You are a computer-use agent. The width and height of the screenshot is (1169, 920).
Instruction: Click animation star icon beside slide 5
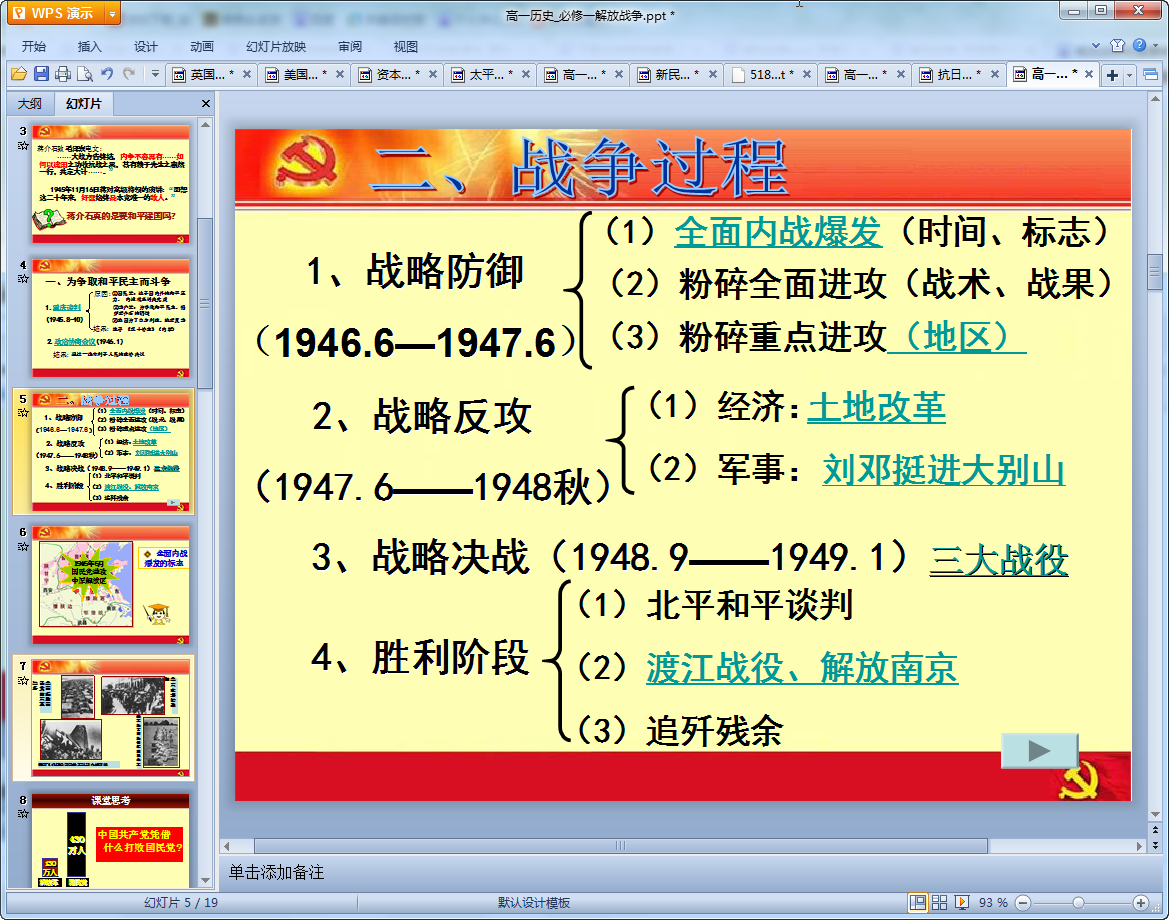[x=23, y=412]
